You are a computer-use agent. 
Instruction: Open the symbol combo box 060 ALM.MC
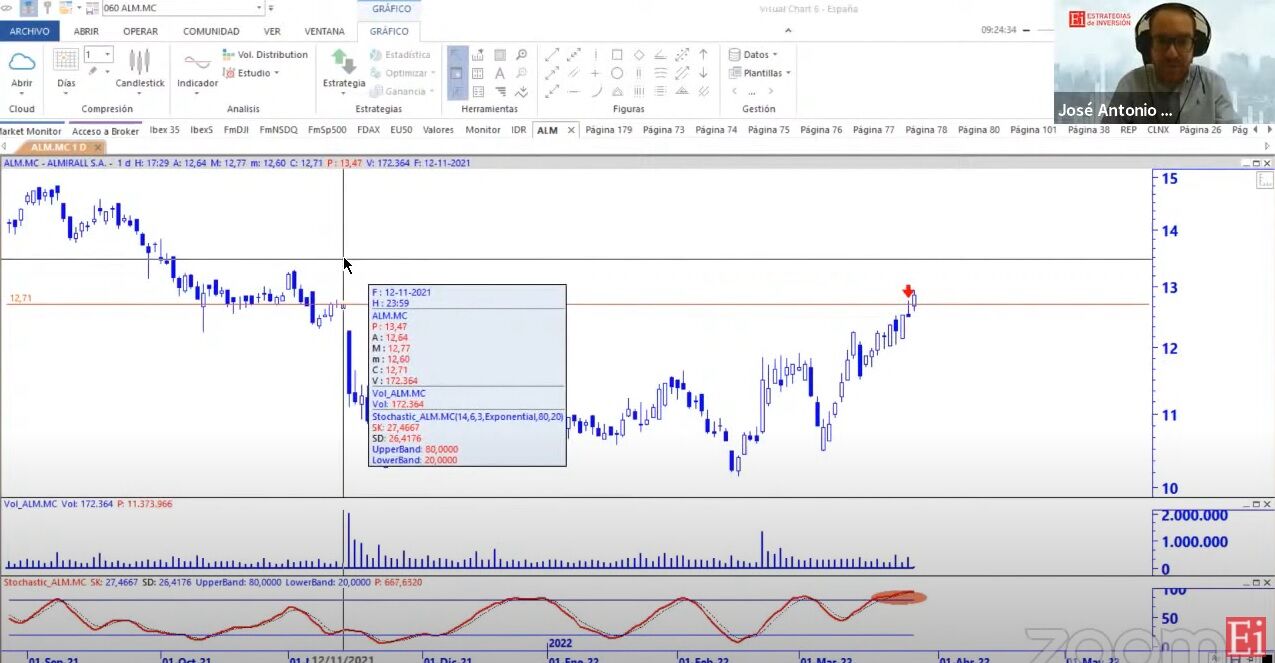tap(182, 8)
